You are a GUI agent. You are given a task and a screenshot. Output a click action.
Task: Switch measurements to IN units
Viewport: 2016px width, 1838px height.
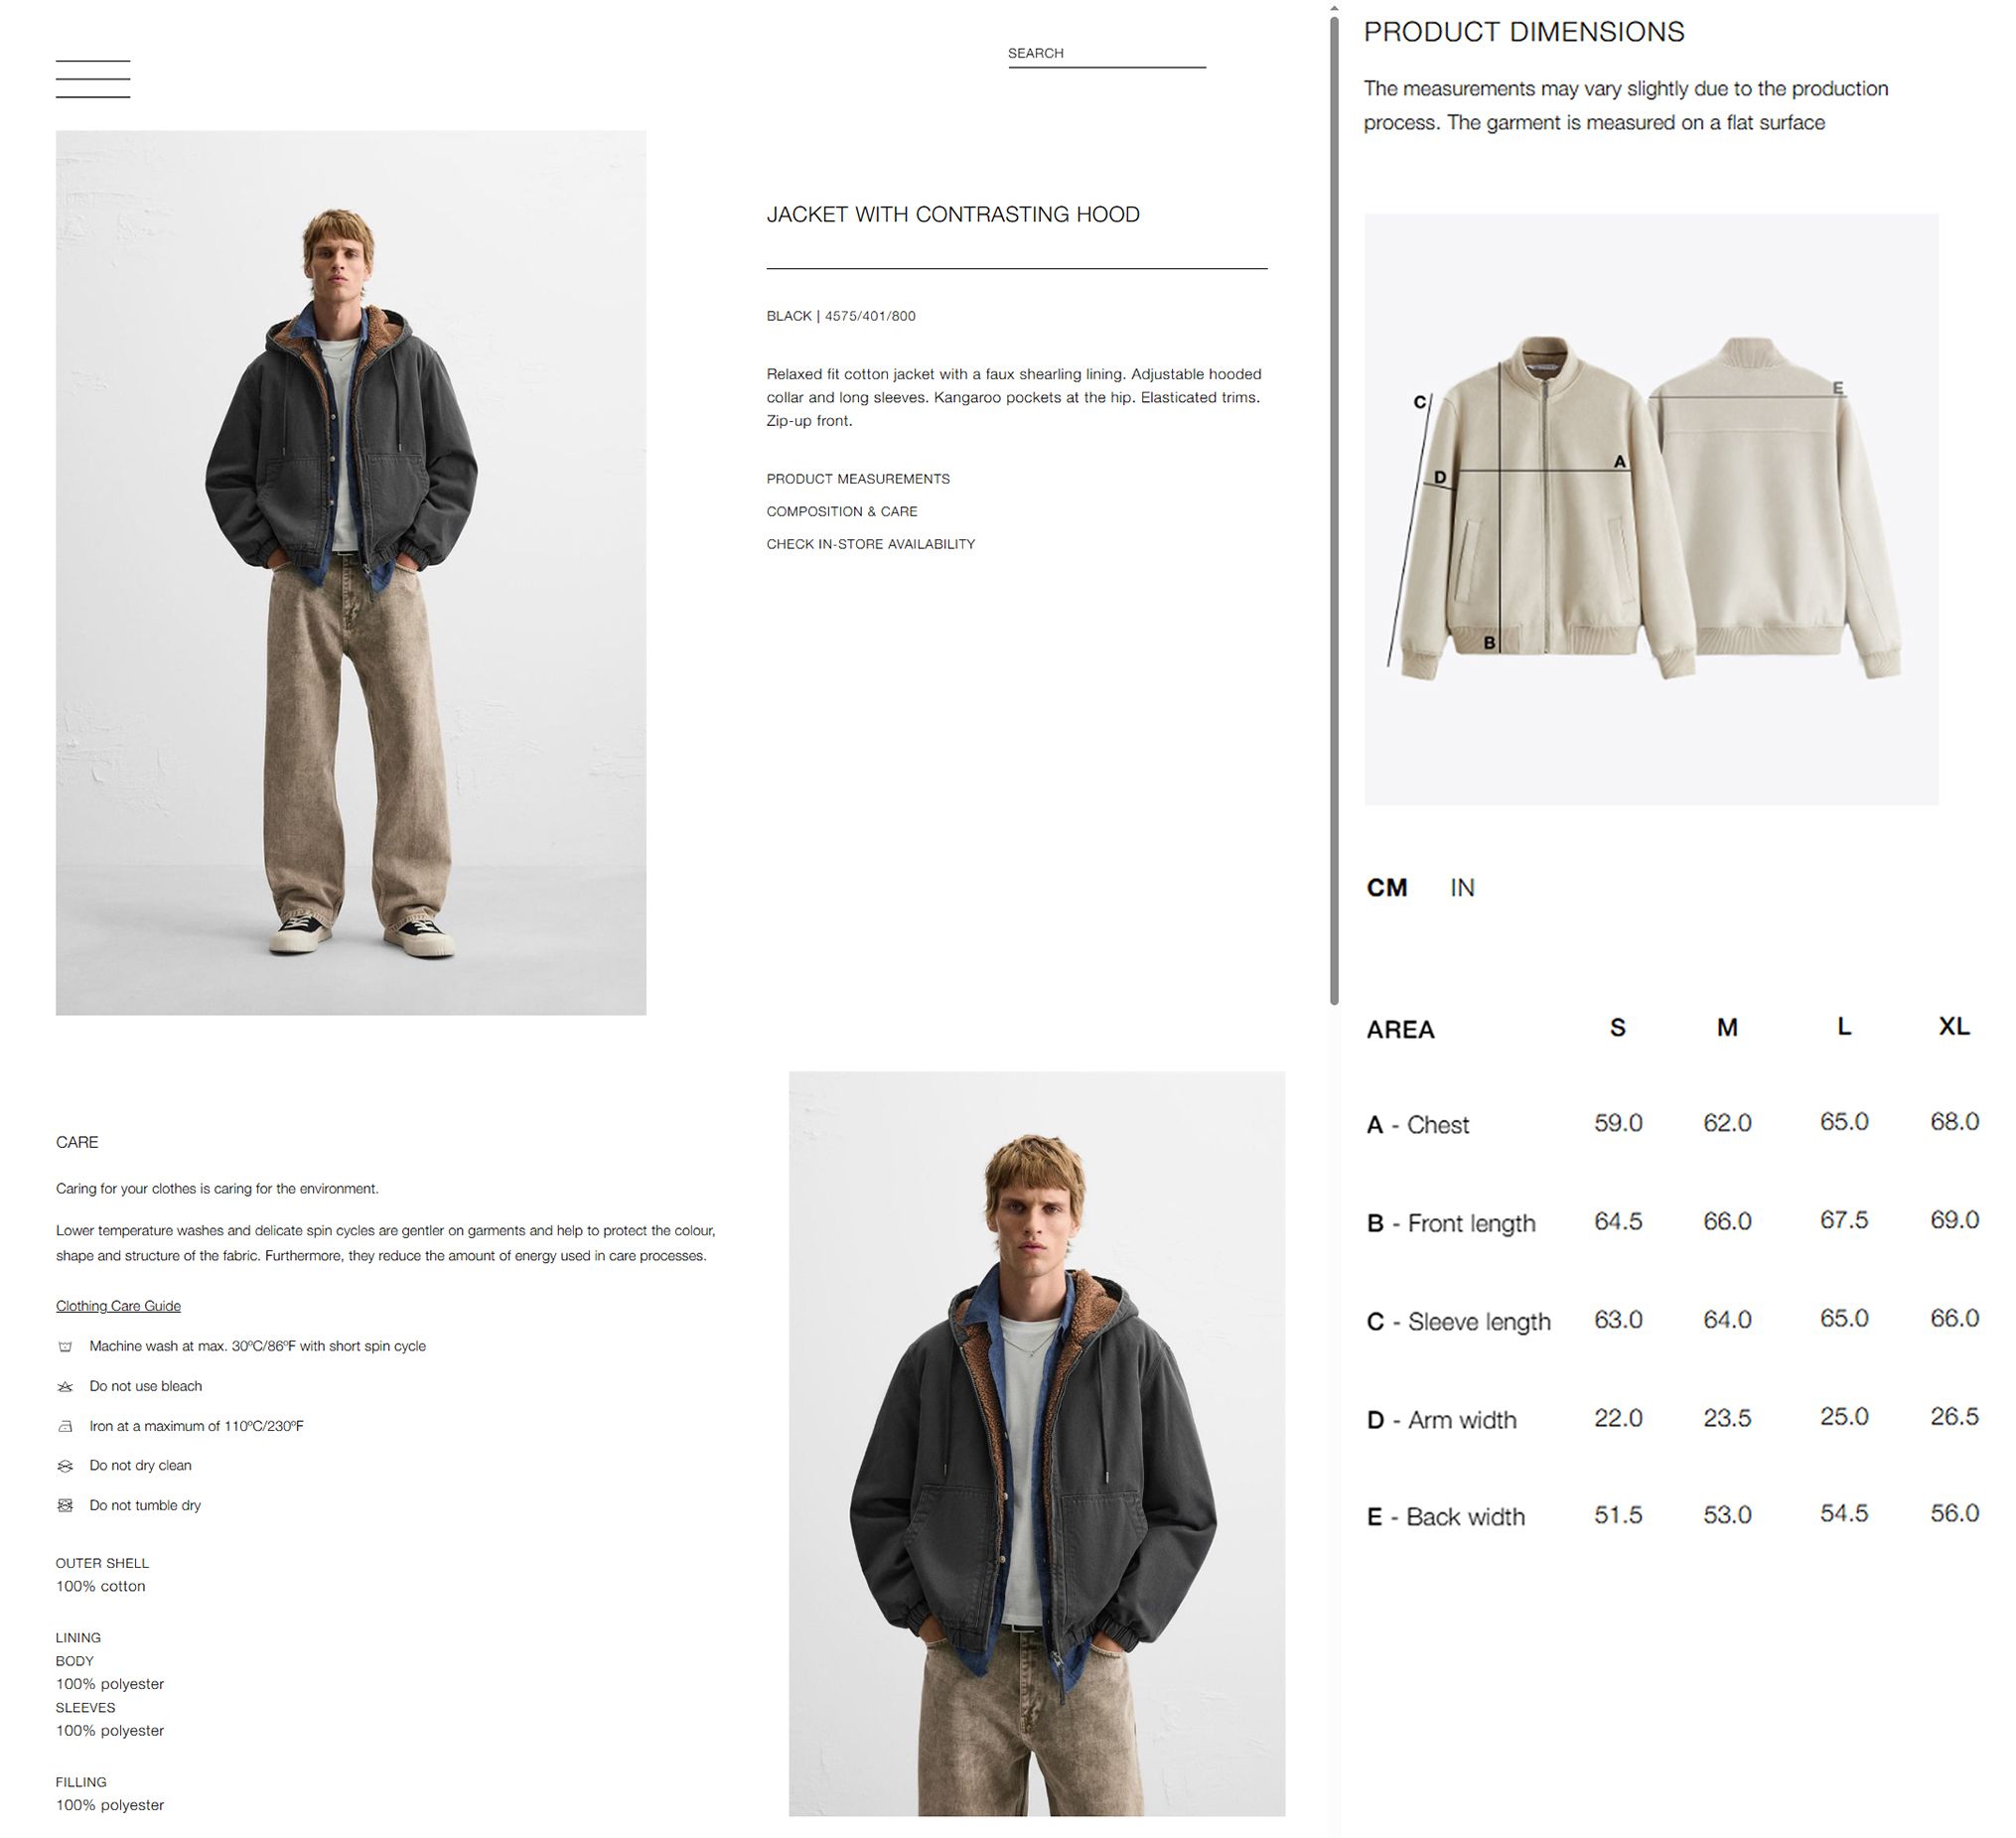click(1462, 888)
